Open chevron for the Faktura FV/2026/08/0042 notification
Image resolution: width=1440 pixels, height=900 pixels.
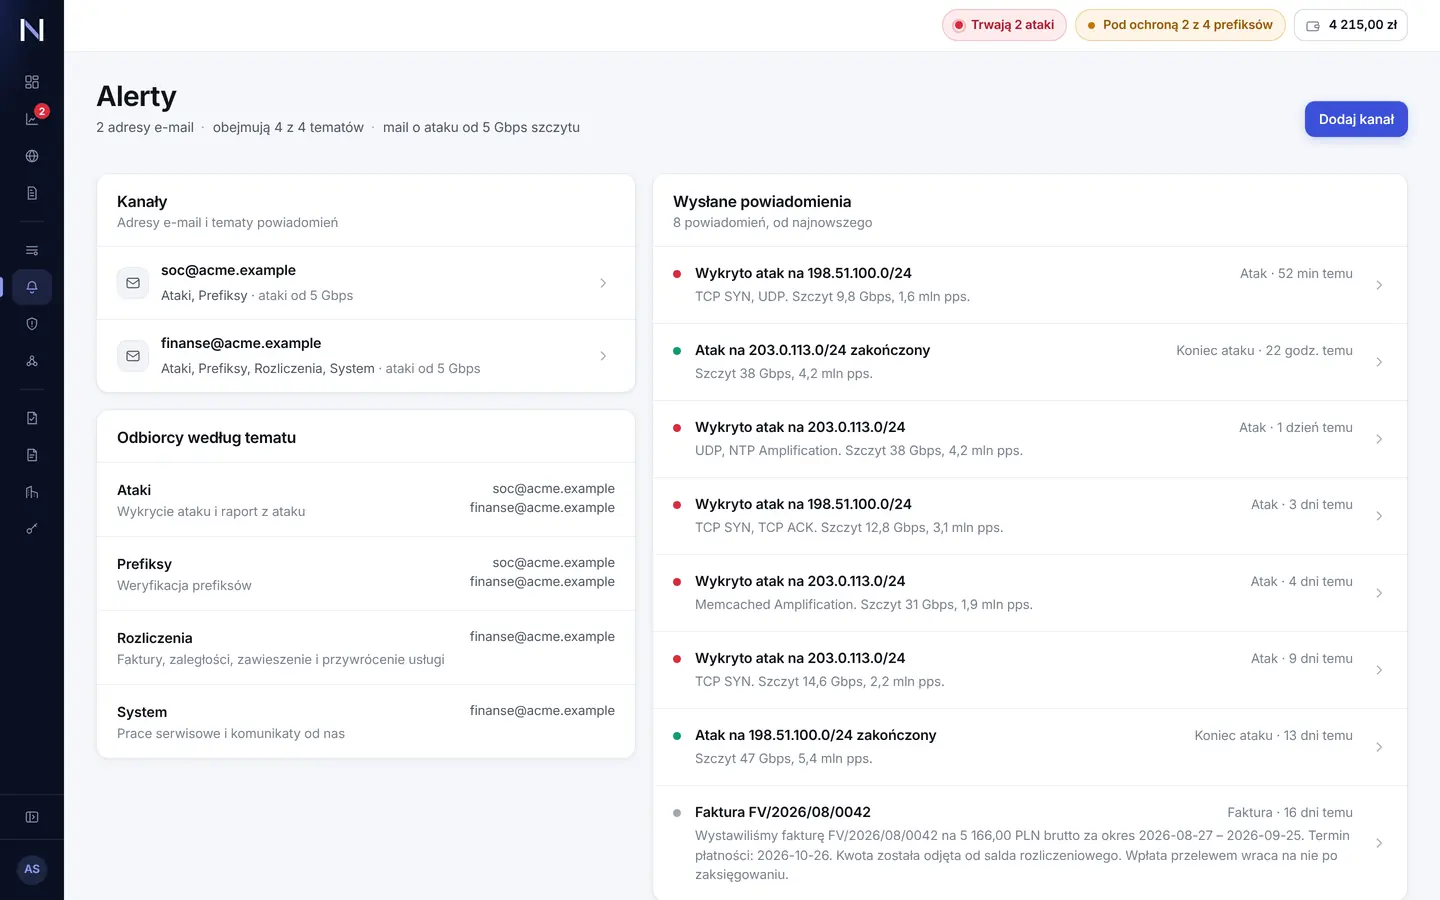(x=1379, y=843)
